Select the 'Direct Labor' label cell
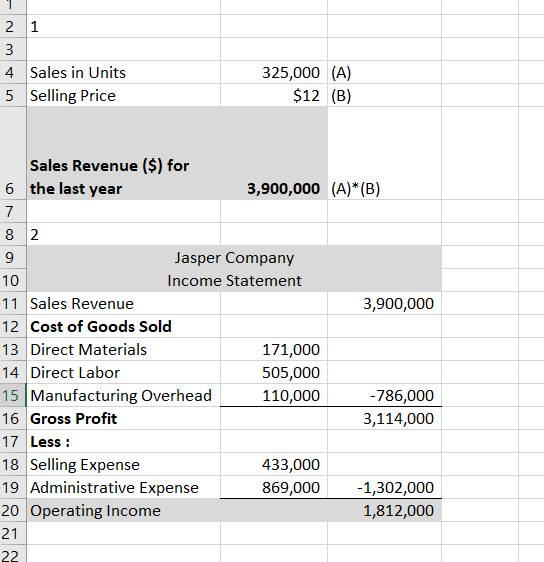 [x=124, y=372]
